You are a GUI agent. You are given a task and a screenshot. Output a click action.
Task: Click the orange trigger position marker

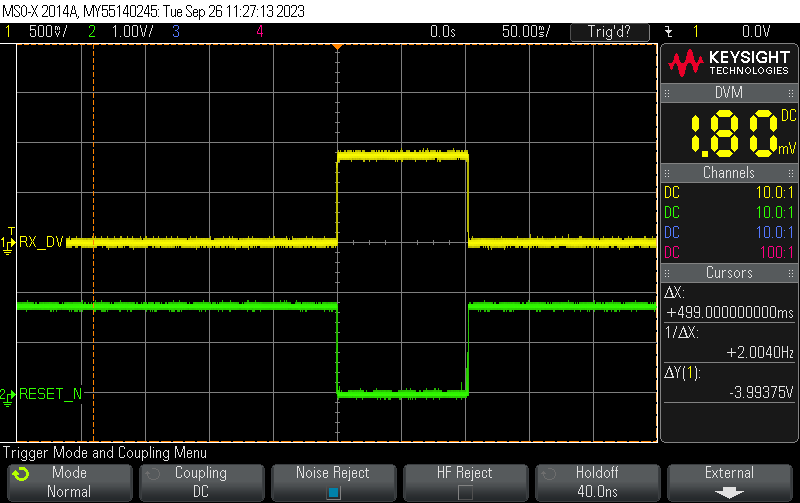tap(337, 47)
